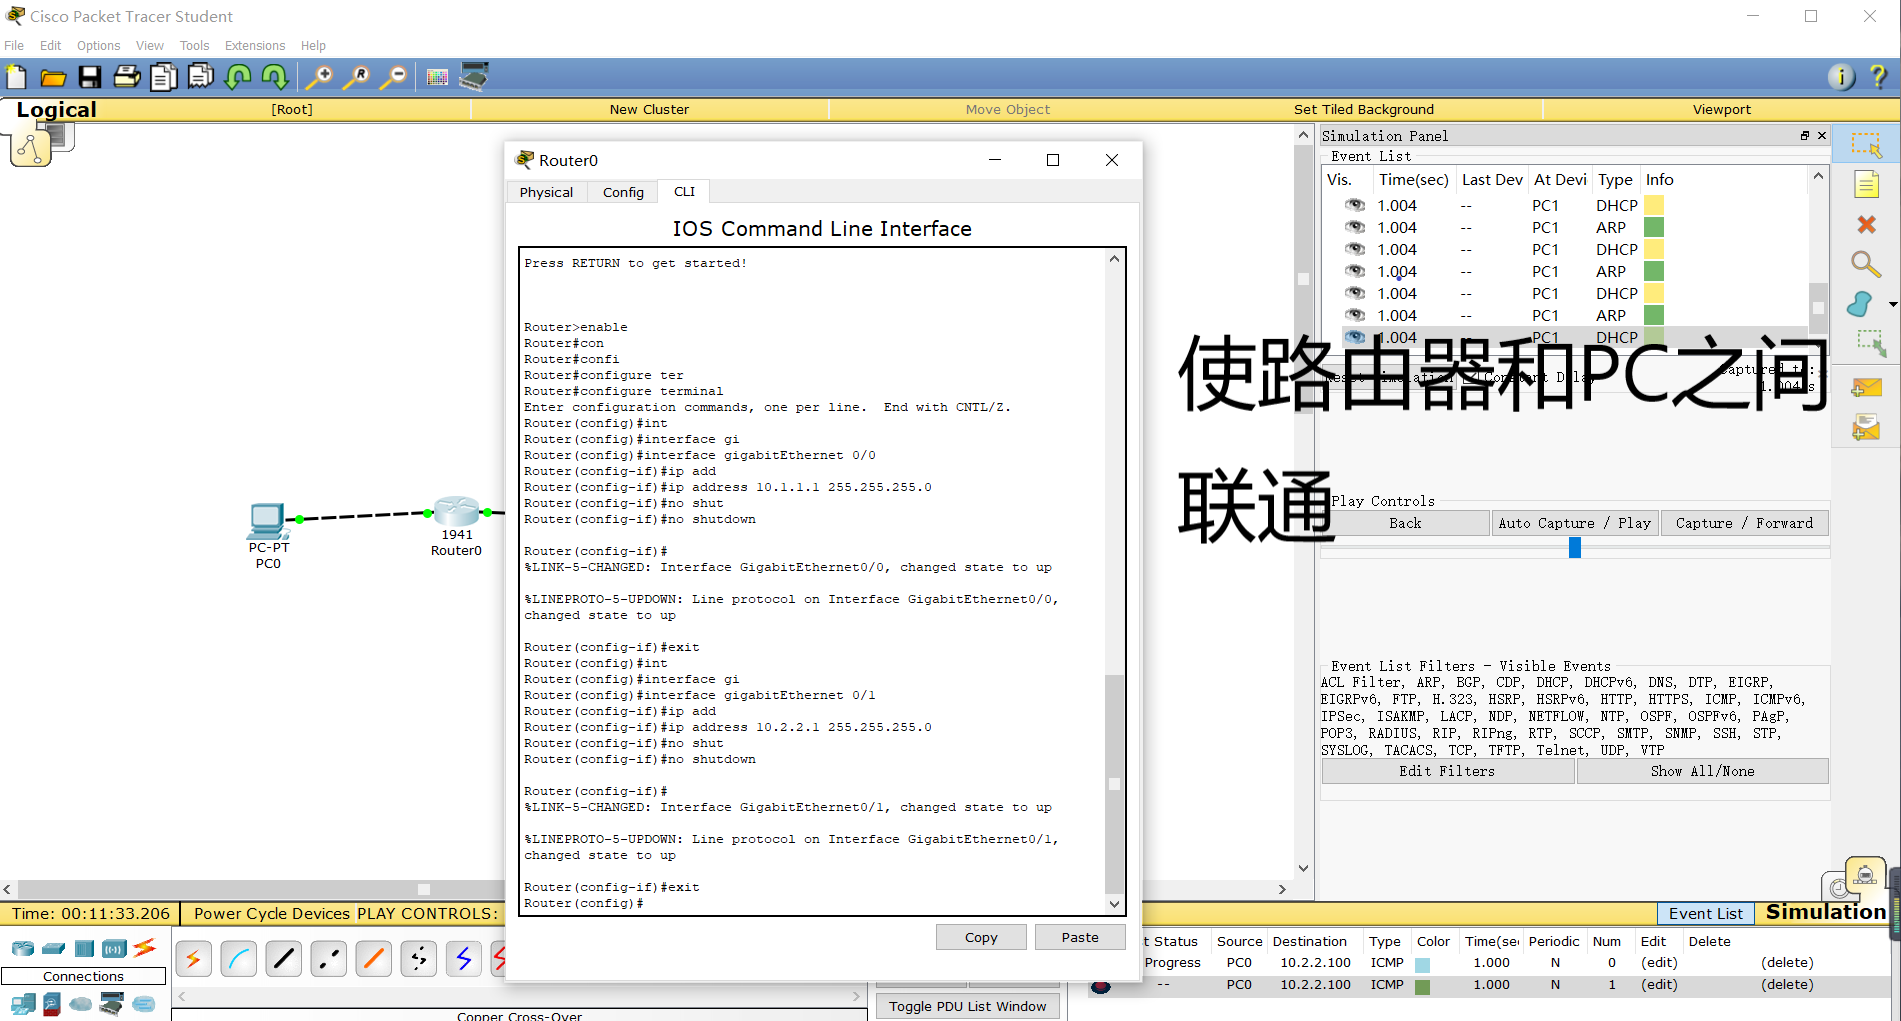This screenshot has width=1901, height=1021.
Task: Open the Options menu
Action: (x=98, y=45)
